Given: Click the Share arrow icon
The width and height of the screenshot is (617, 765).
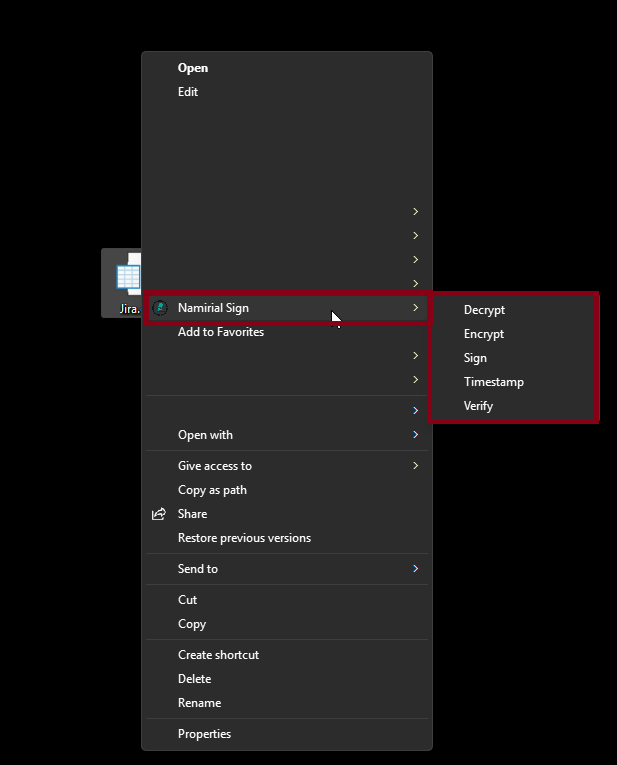Looking at the screenshot, I should [159, 514].
